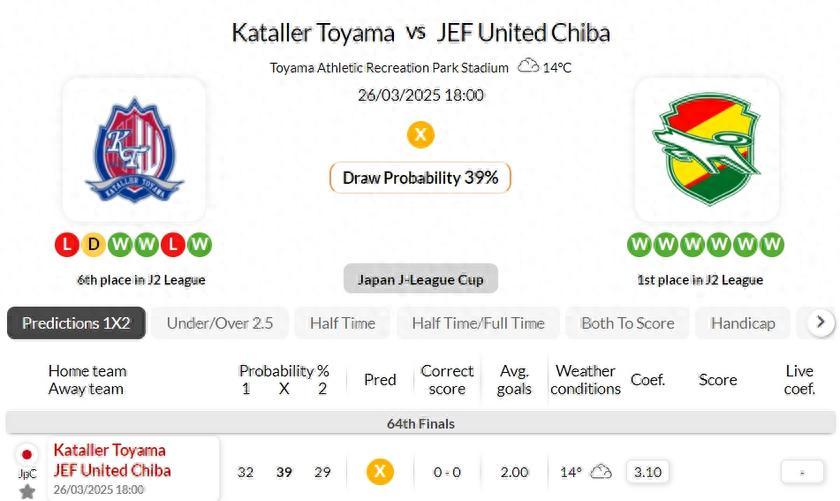Select the Predictions 1X2 tab

[x=76, y=323]
